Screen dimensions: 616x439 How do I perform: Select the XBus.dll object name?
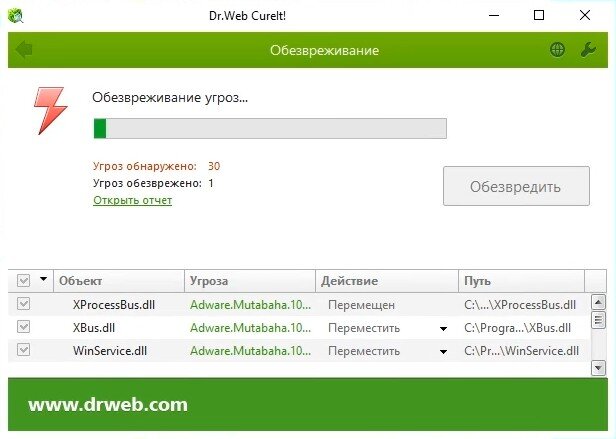(x=94, y=328)
